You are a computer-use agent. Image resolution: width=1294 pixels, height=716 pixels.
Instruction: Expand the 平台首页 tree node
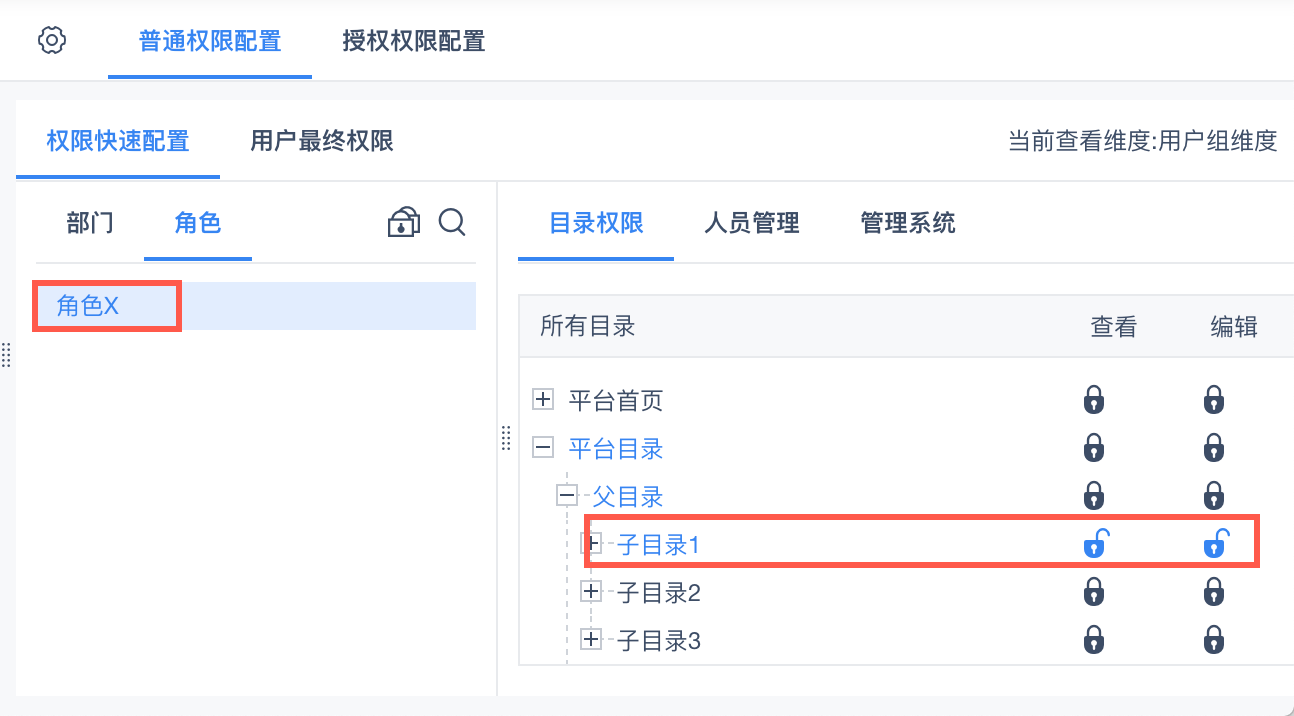point(543,400)
